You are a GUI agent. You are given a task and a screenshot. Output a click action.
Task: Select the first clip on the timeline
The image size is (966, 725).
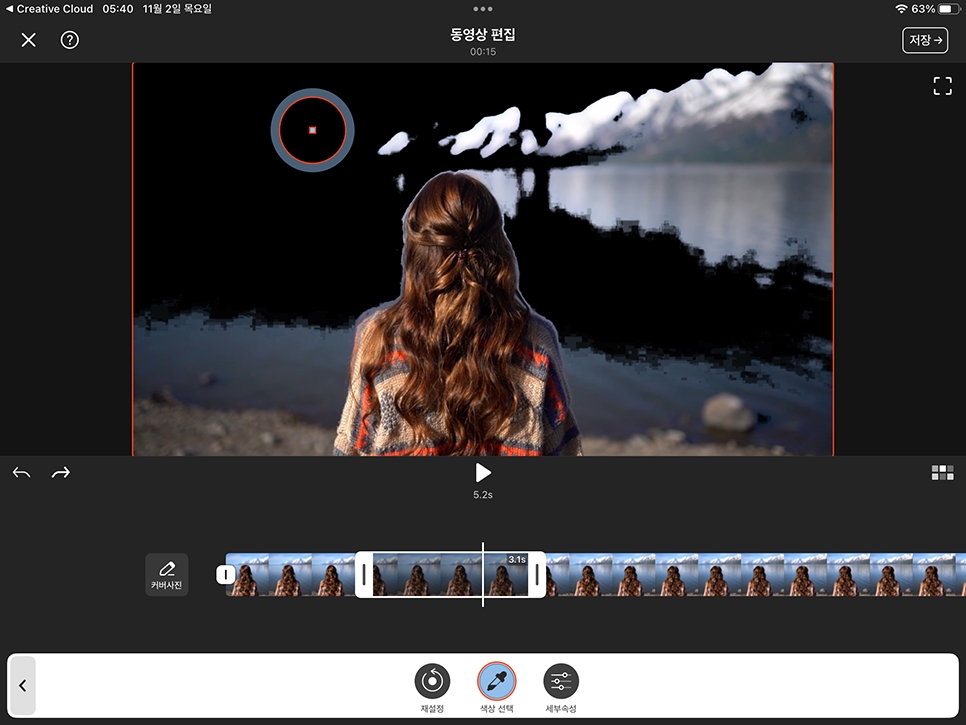[290, 575]
